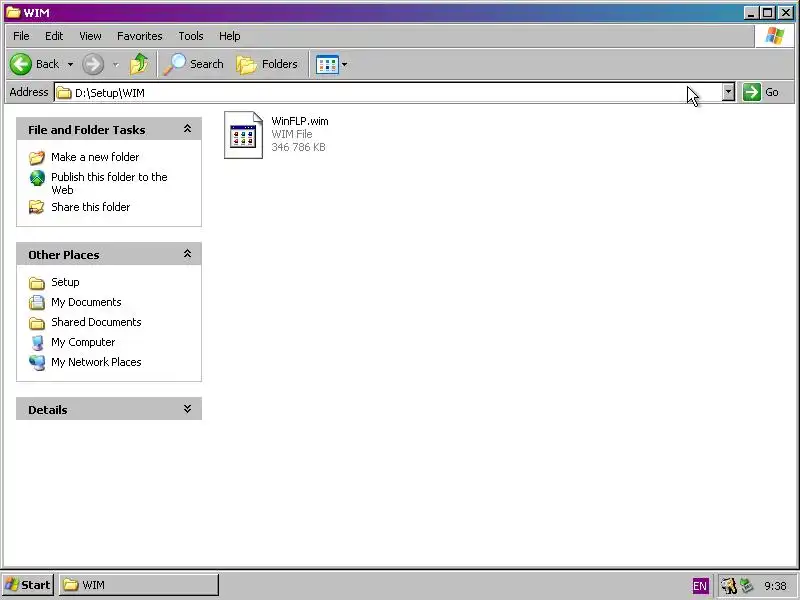
Task: Click the Start button
Action: tap(28, 585)
